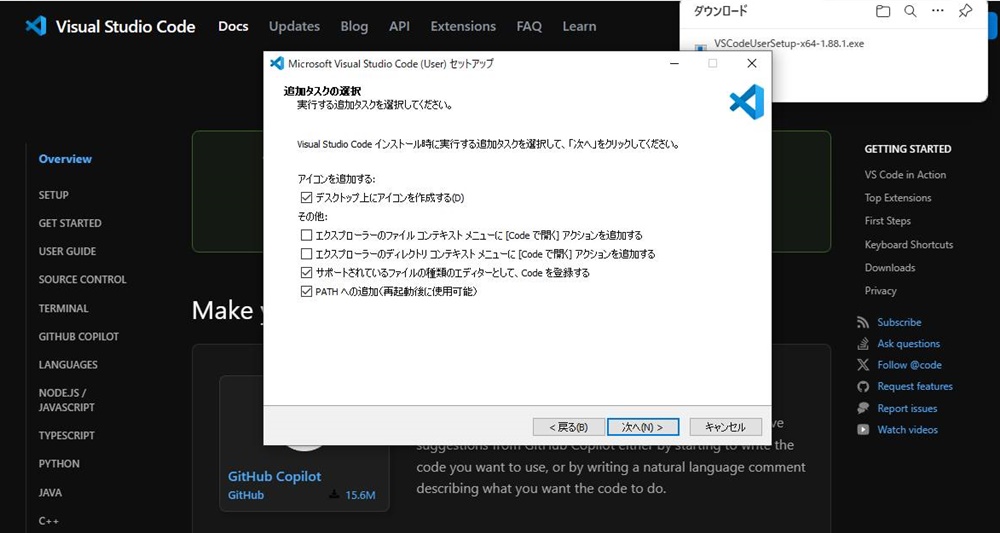The image size is (1000, 533).
Task: Uncheck the create desktop icon option (デスクトップ上にアイコンを作成する)
Action: tap(307, 198)
